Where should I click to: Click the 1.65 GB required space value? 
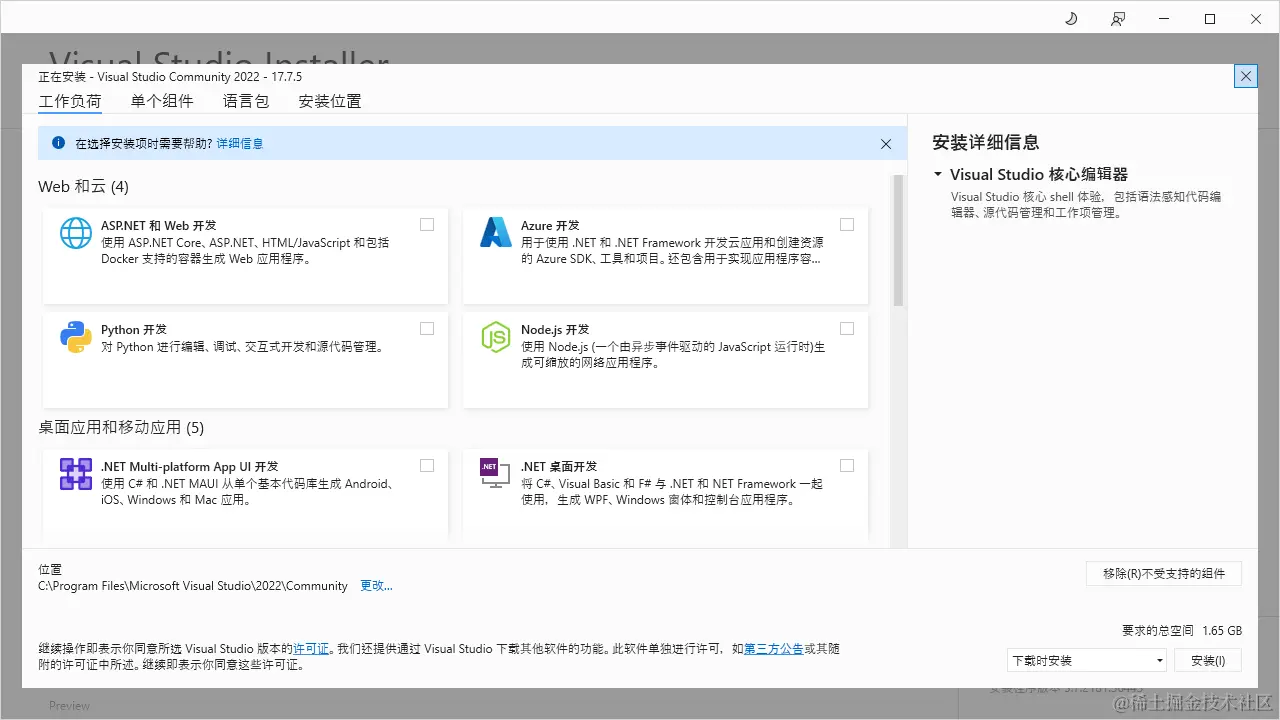pyautogui.click(x=1222, y=631)
